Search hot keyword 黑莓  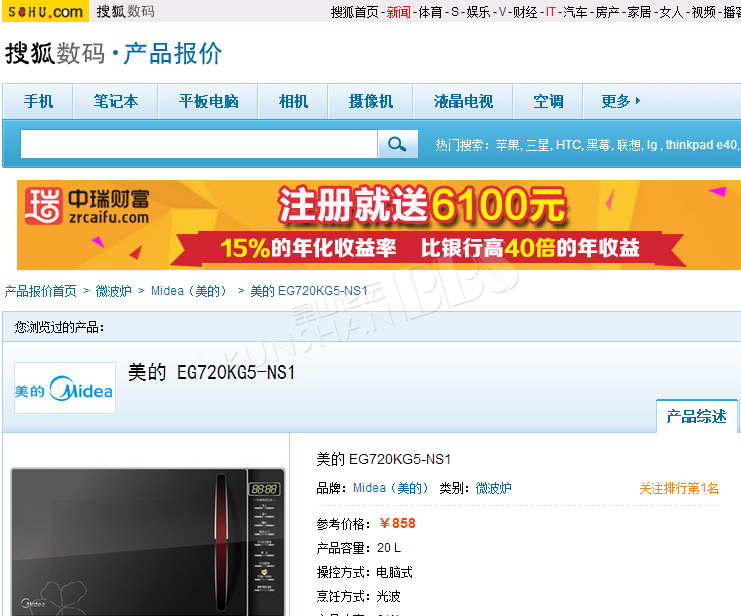pyautogui.click(x=598, y=145)
